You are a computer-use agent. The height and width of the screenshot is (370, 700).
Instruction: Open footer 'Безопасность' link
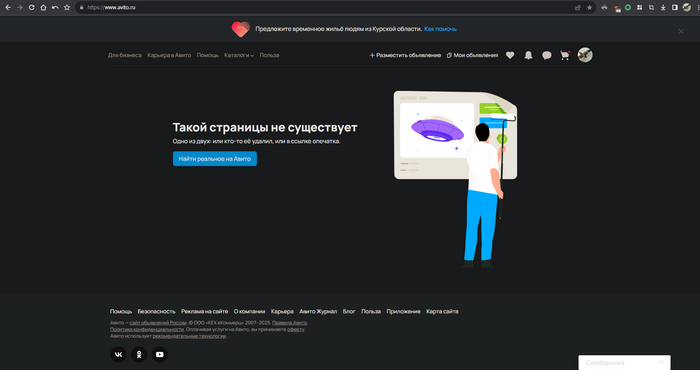coord(156,312)
